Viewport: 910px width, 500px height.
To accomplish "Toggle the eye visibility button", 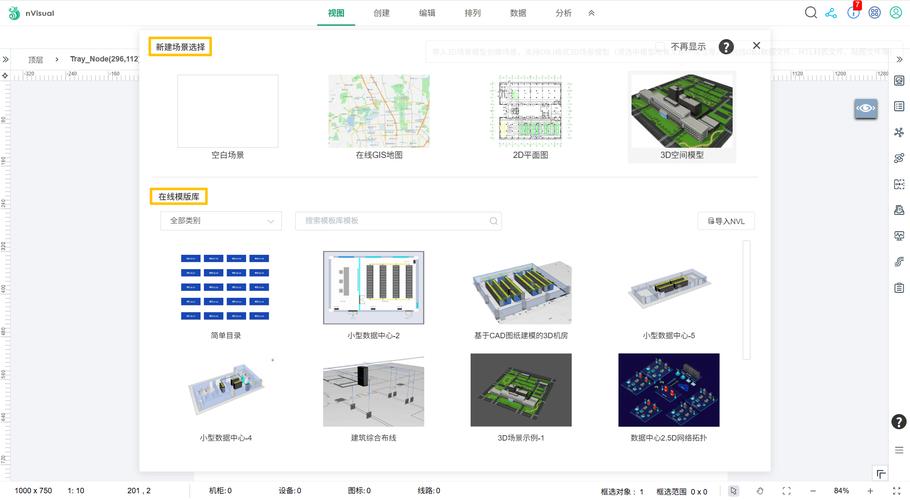I will [865, 108].
